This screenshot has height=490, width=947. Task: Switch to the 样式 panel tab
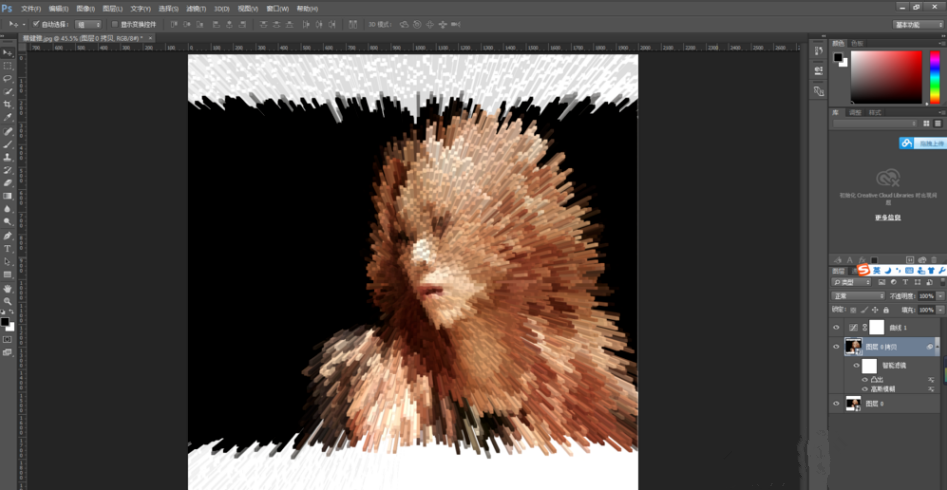coord(875,112)
